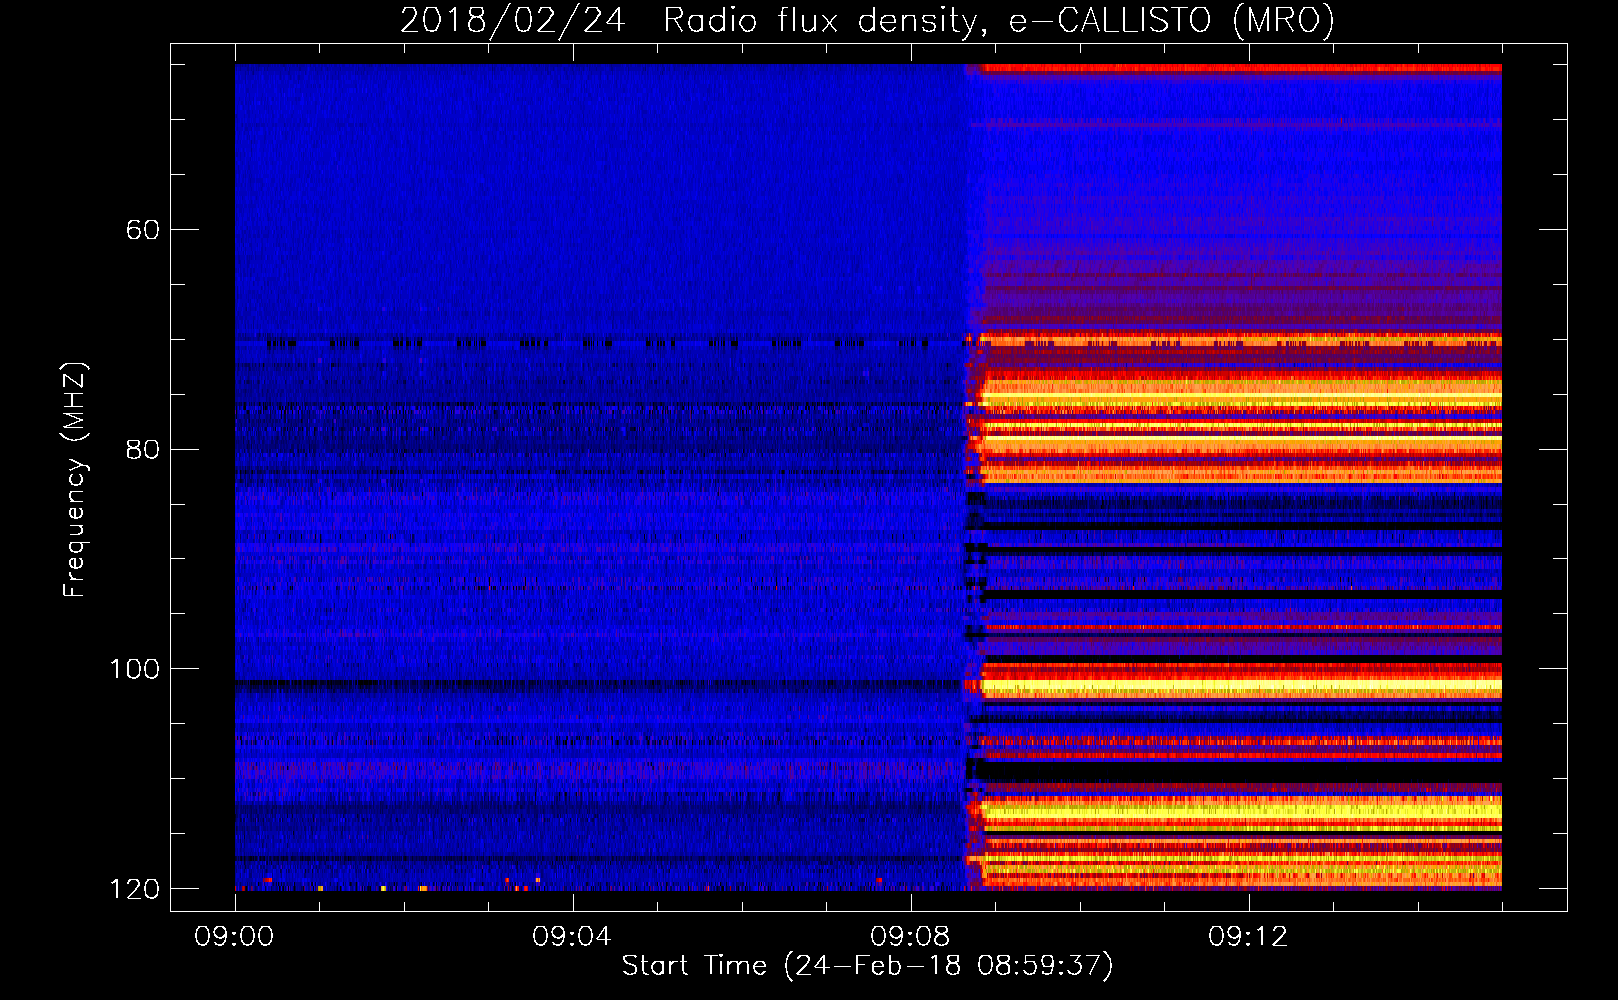Click the 120 frequency tick label
This screenshot has width=1618, height=1000.
point(134,889)
